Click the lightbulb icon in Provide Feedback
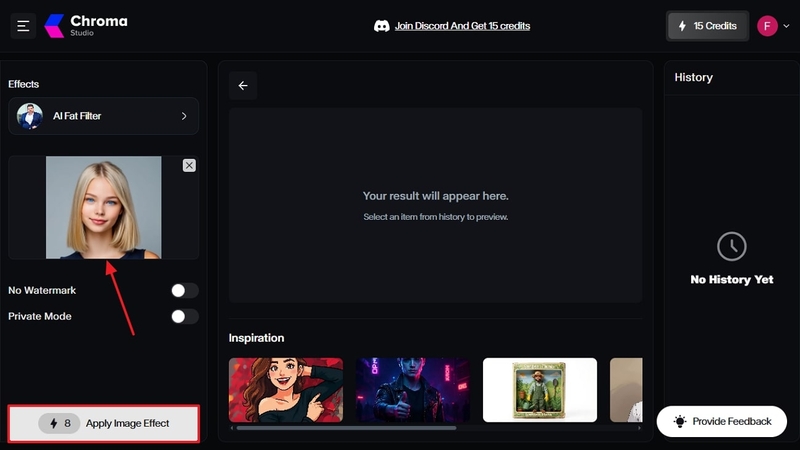 click(x=680, y=421)
